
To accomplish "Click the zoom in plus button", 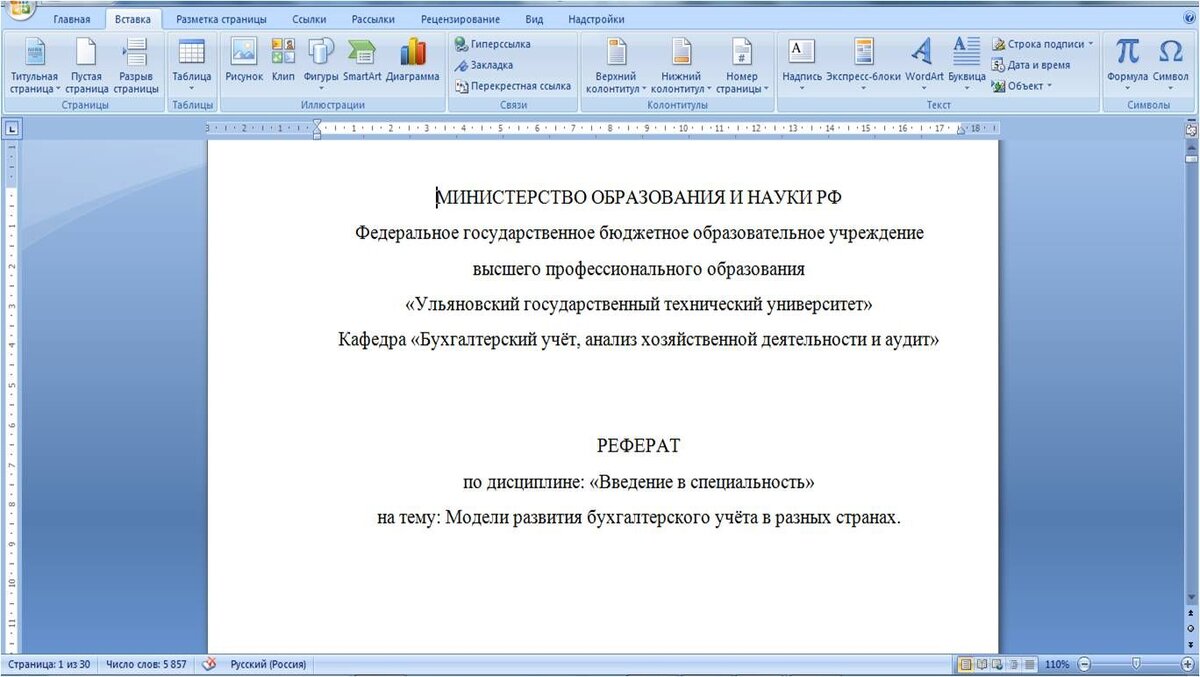I will click(1187, 664).
